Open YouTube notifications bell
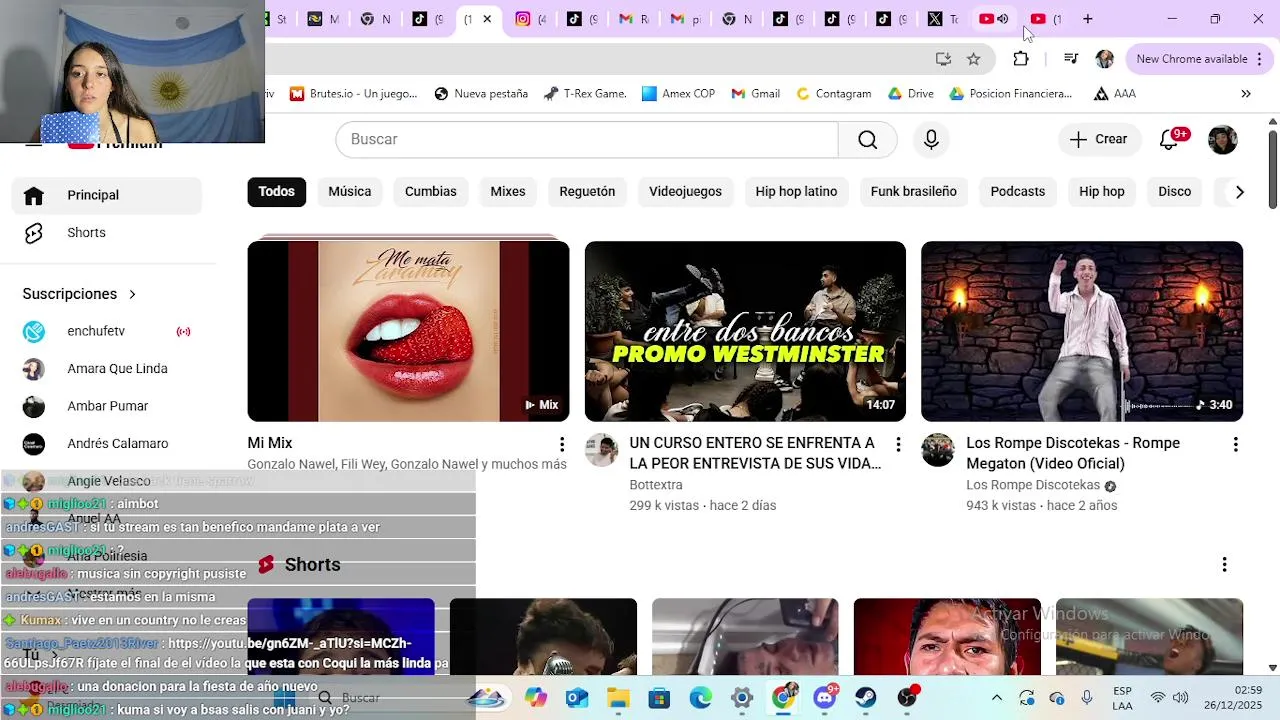Screen dimensions: 1280x720 tap(1169, 139)
